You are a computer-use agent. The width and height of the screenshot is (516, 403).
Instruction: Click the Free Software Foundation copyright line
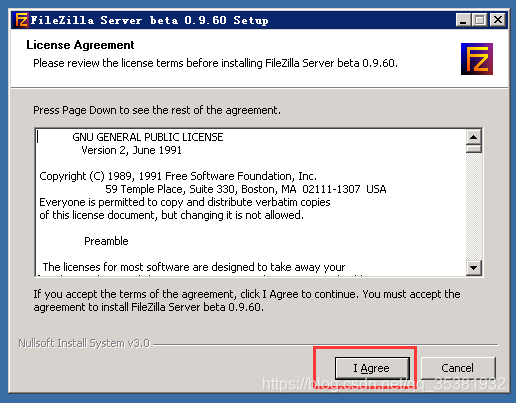click(x=178, y=176)
